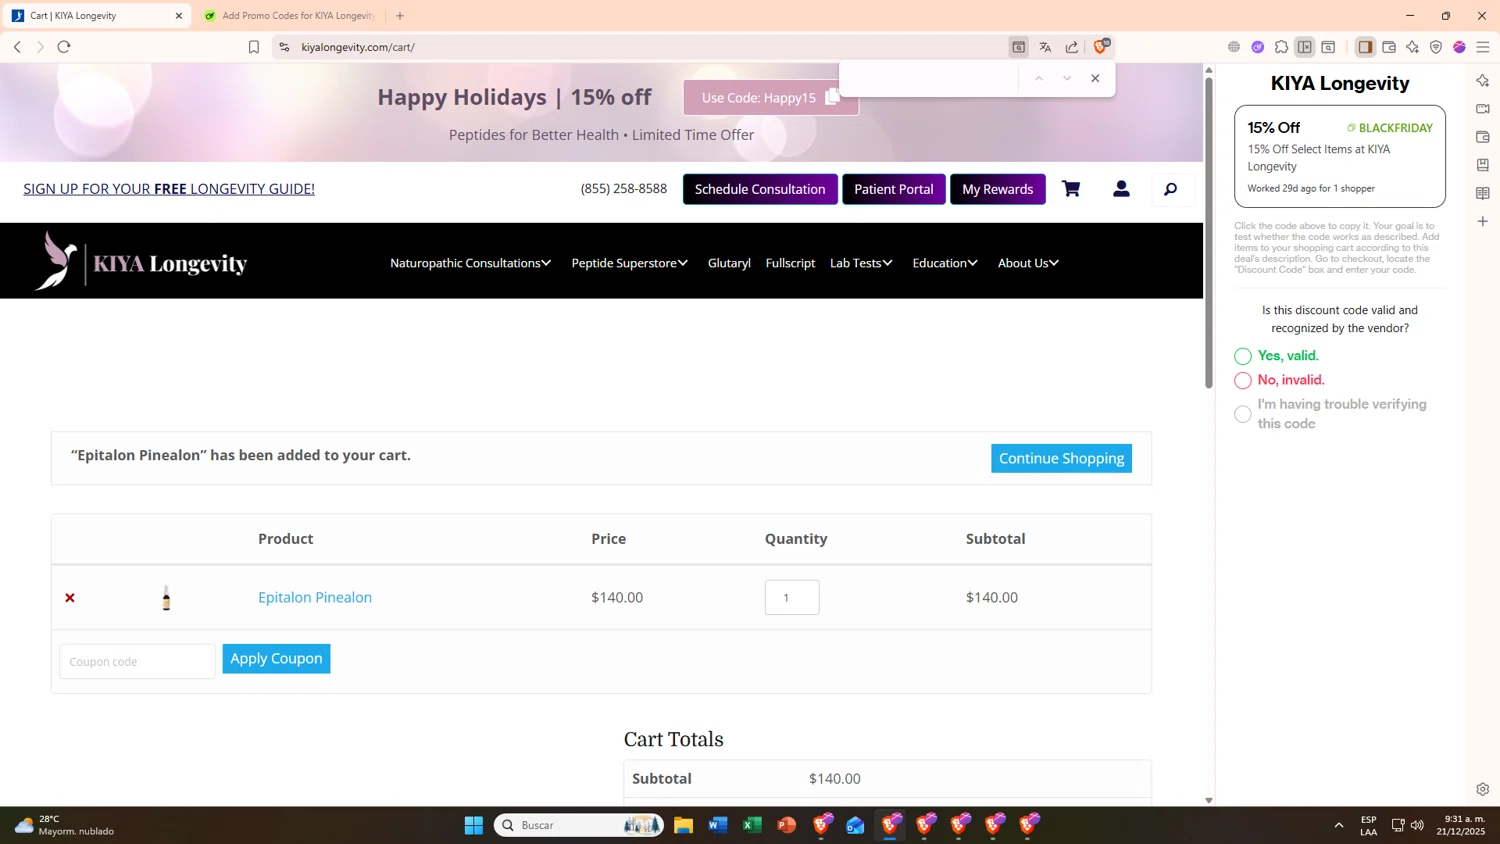Open the Patient Portal button
The width and height of the screenshot is (1500, 844).
[x=893, y=189]
